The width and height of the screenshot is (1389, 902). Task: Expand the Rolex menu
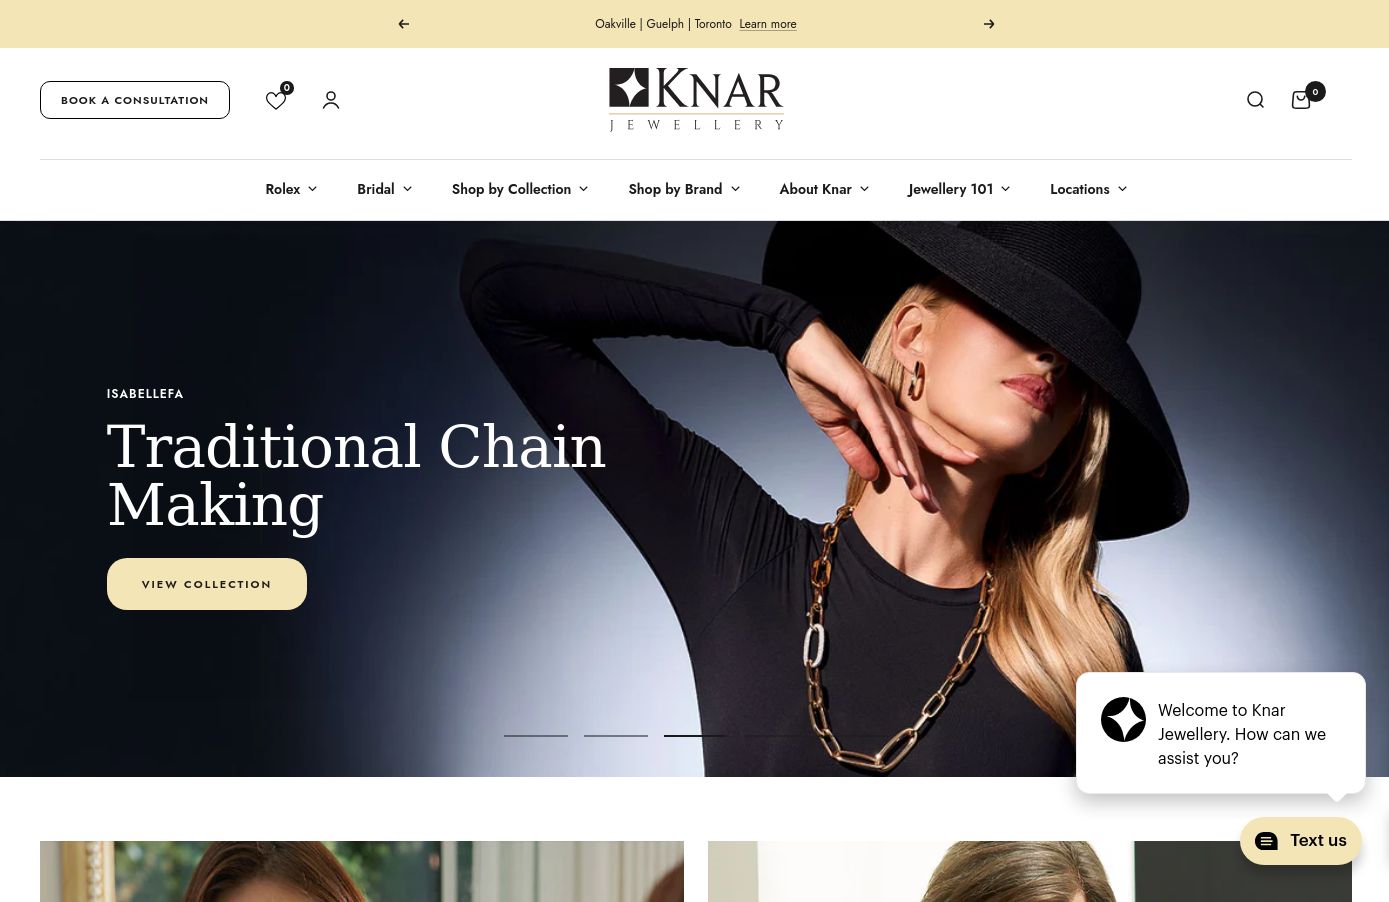coord(291,189)
